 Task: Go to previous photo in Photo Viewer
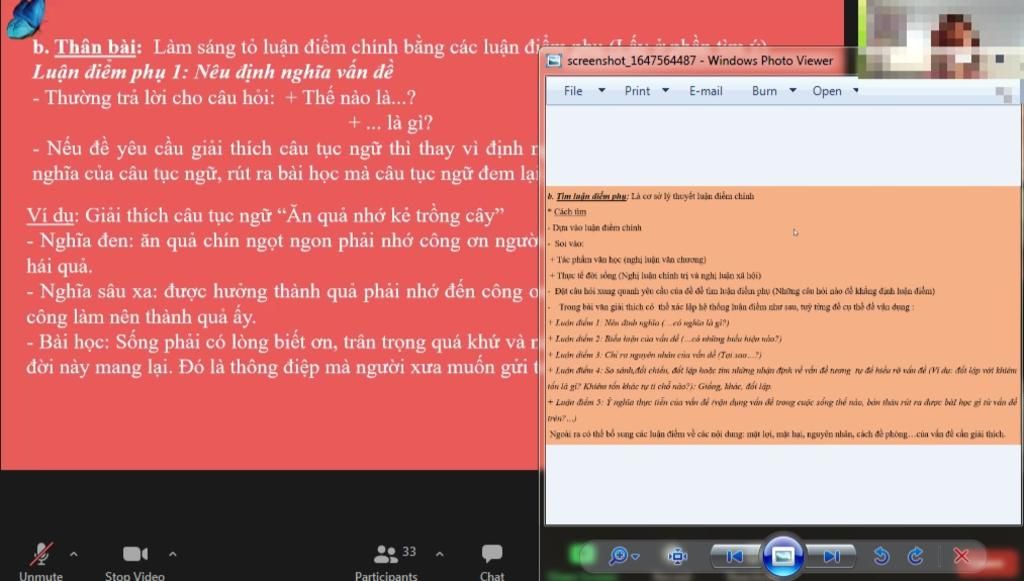click(735, 556)
